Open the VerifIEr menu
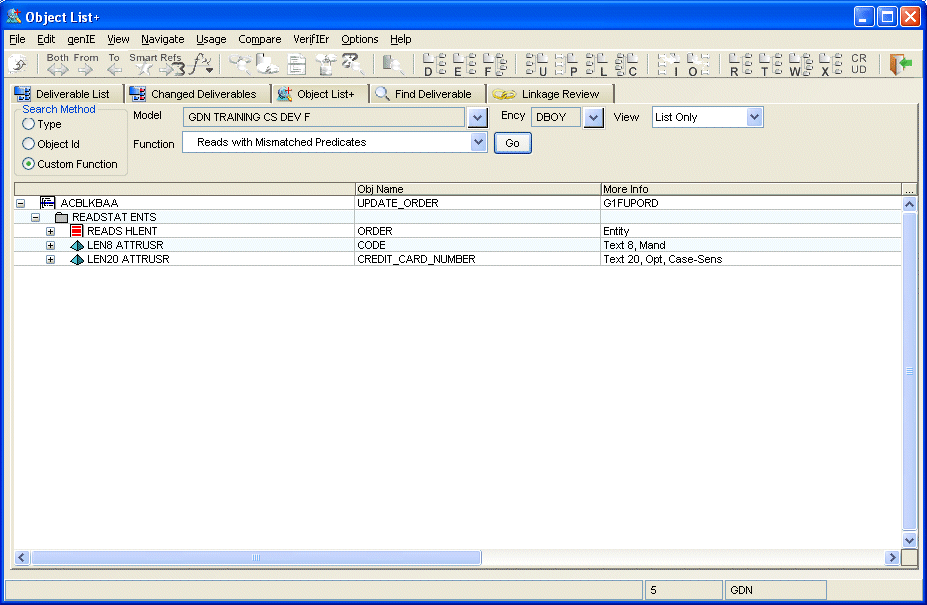 click(x=310, y=39)
